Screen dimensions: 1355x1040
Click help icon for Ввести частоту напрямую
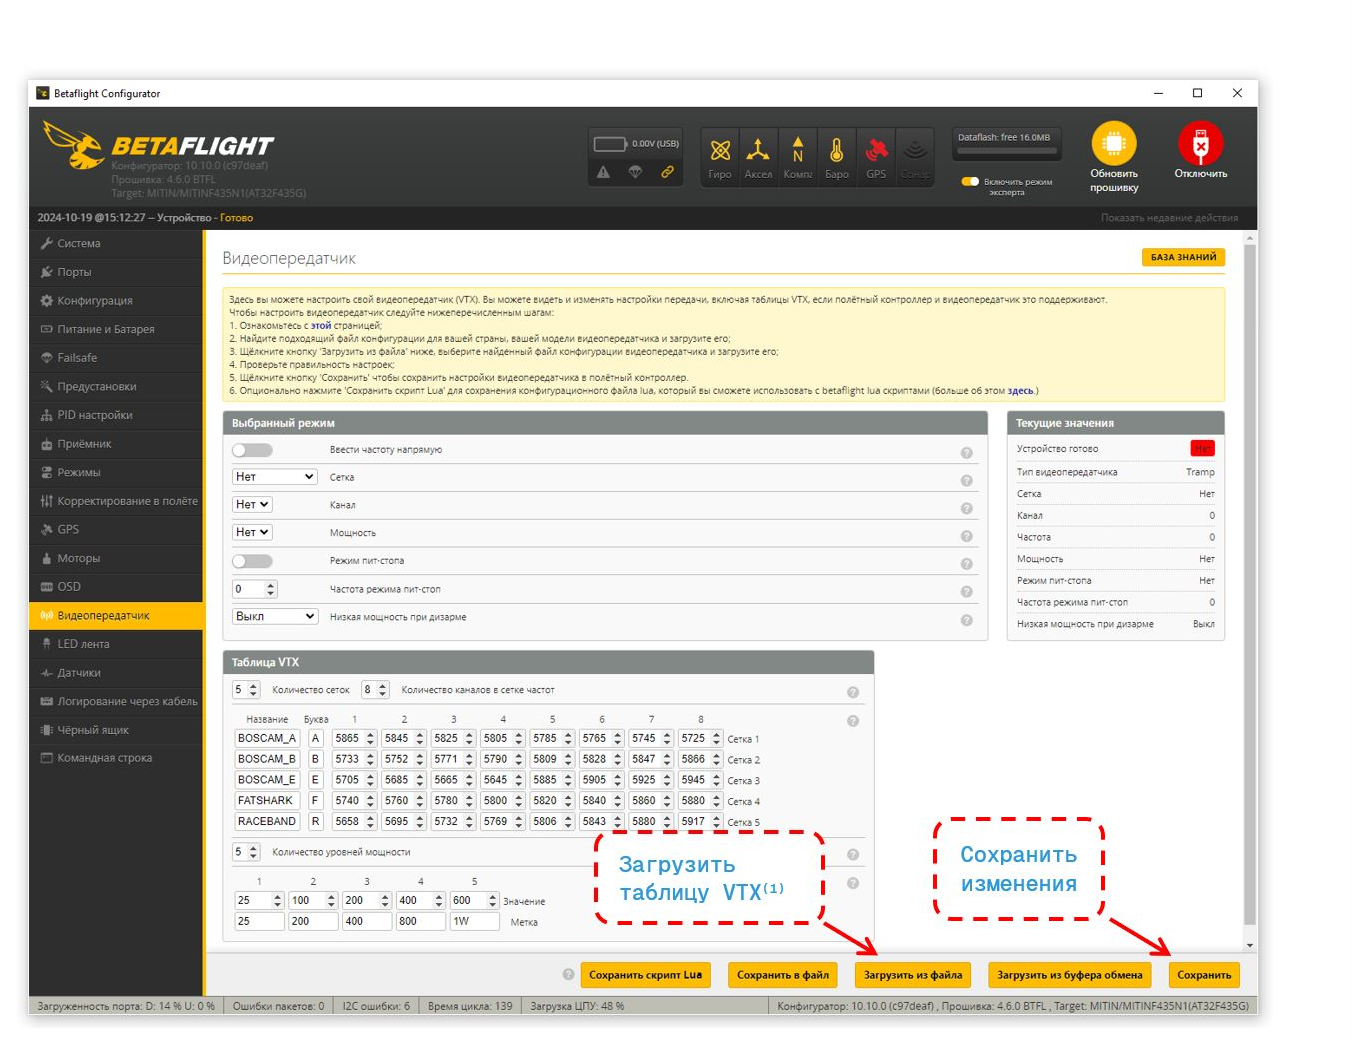[966, 453]
